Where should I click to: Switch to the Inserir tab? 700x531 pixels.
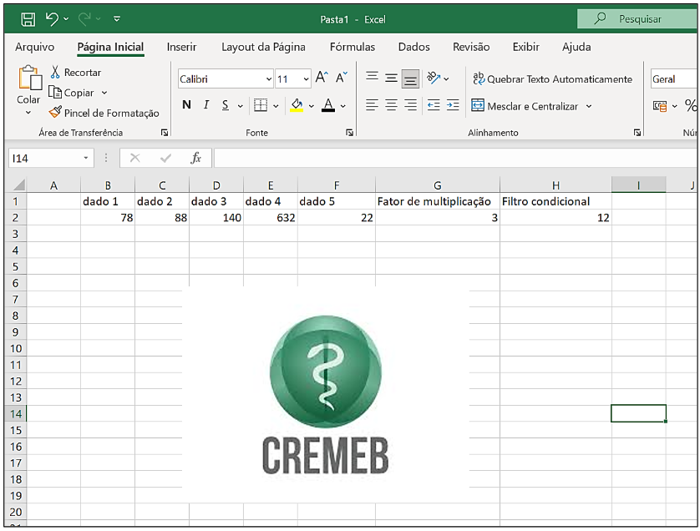pyautogui.click(x=181, y=47)
